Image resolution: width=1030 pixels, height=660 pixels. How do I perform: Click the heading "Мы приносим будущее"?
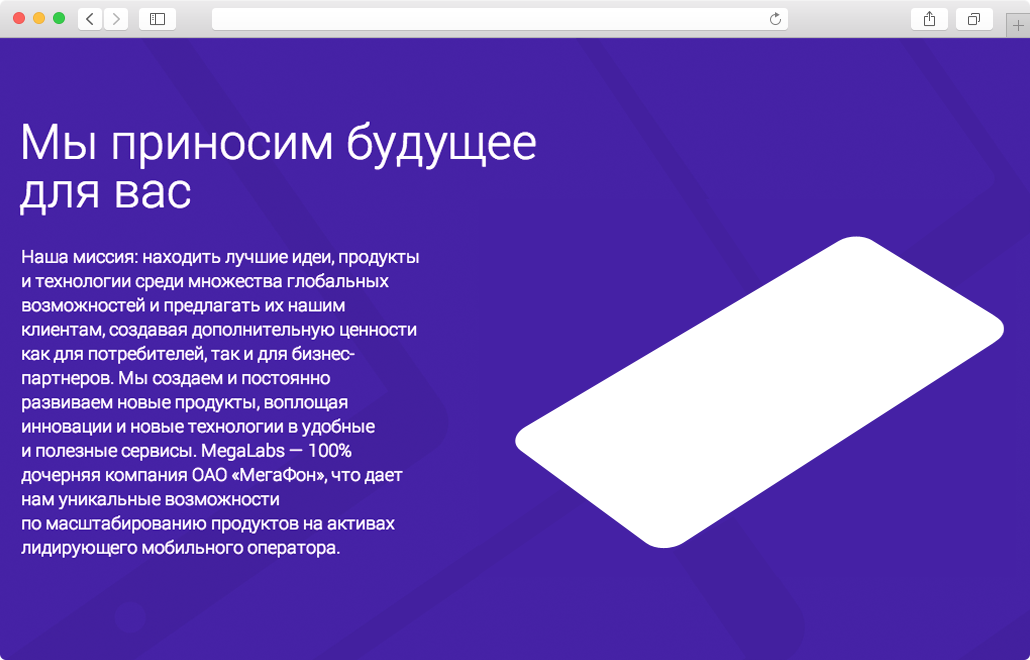pyautogui.click(x=278, y=144)
